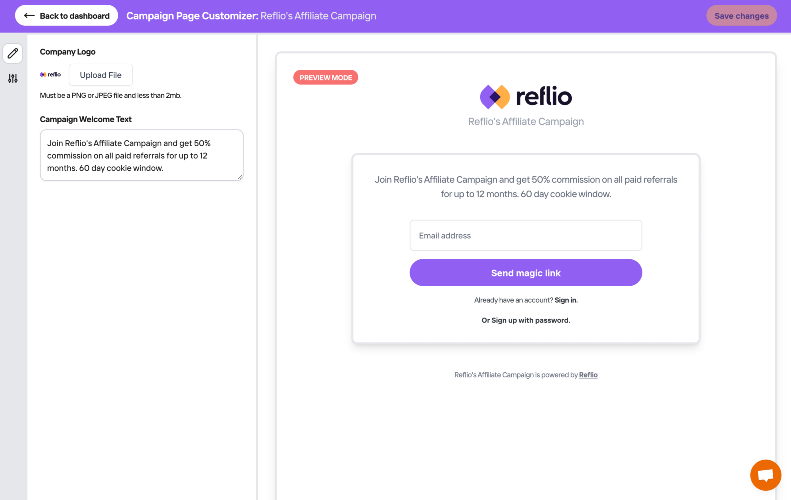791x500 pixels.
Task: Choose Or Sign up with password
Action: pos(526,321)
